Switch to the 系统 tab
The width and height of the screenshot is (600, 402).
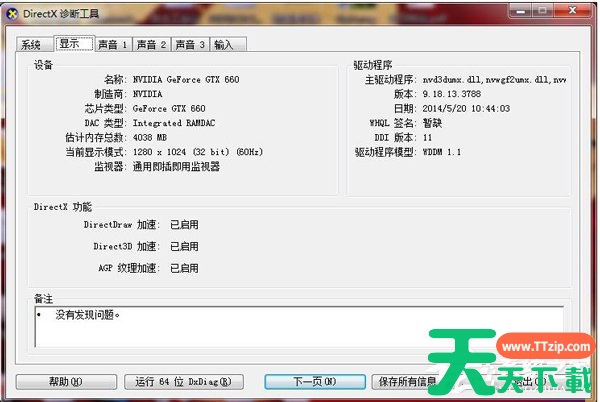coord(34,44)
